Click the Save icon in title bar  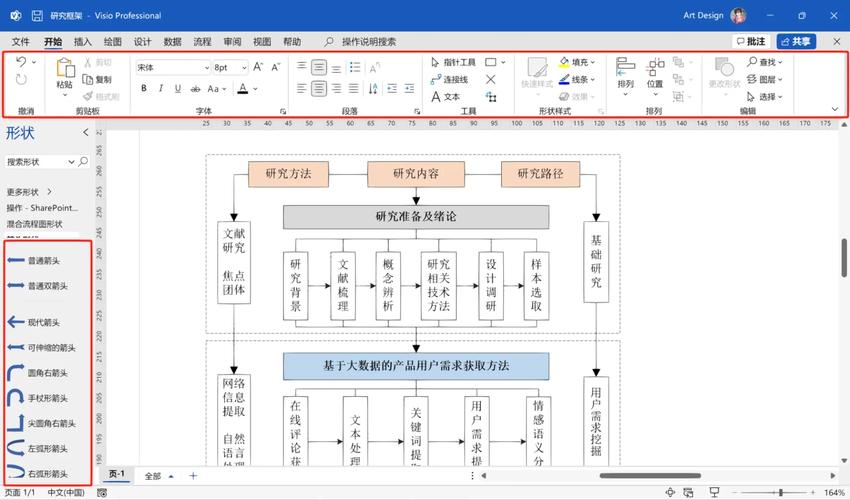tap(37, 16)
